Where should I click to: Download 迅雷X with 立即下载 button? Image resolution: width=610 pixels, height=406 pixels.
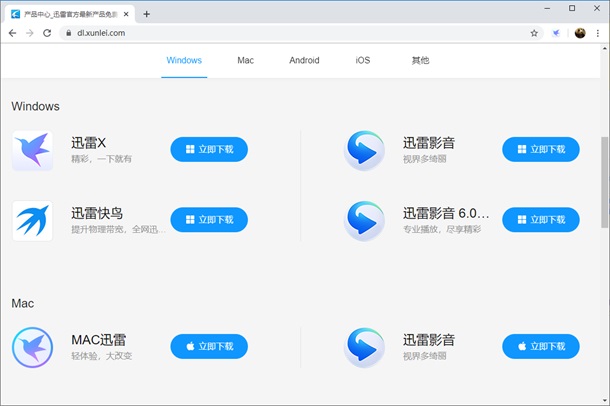(209, 149)
